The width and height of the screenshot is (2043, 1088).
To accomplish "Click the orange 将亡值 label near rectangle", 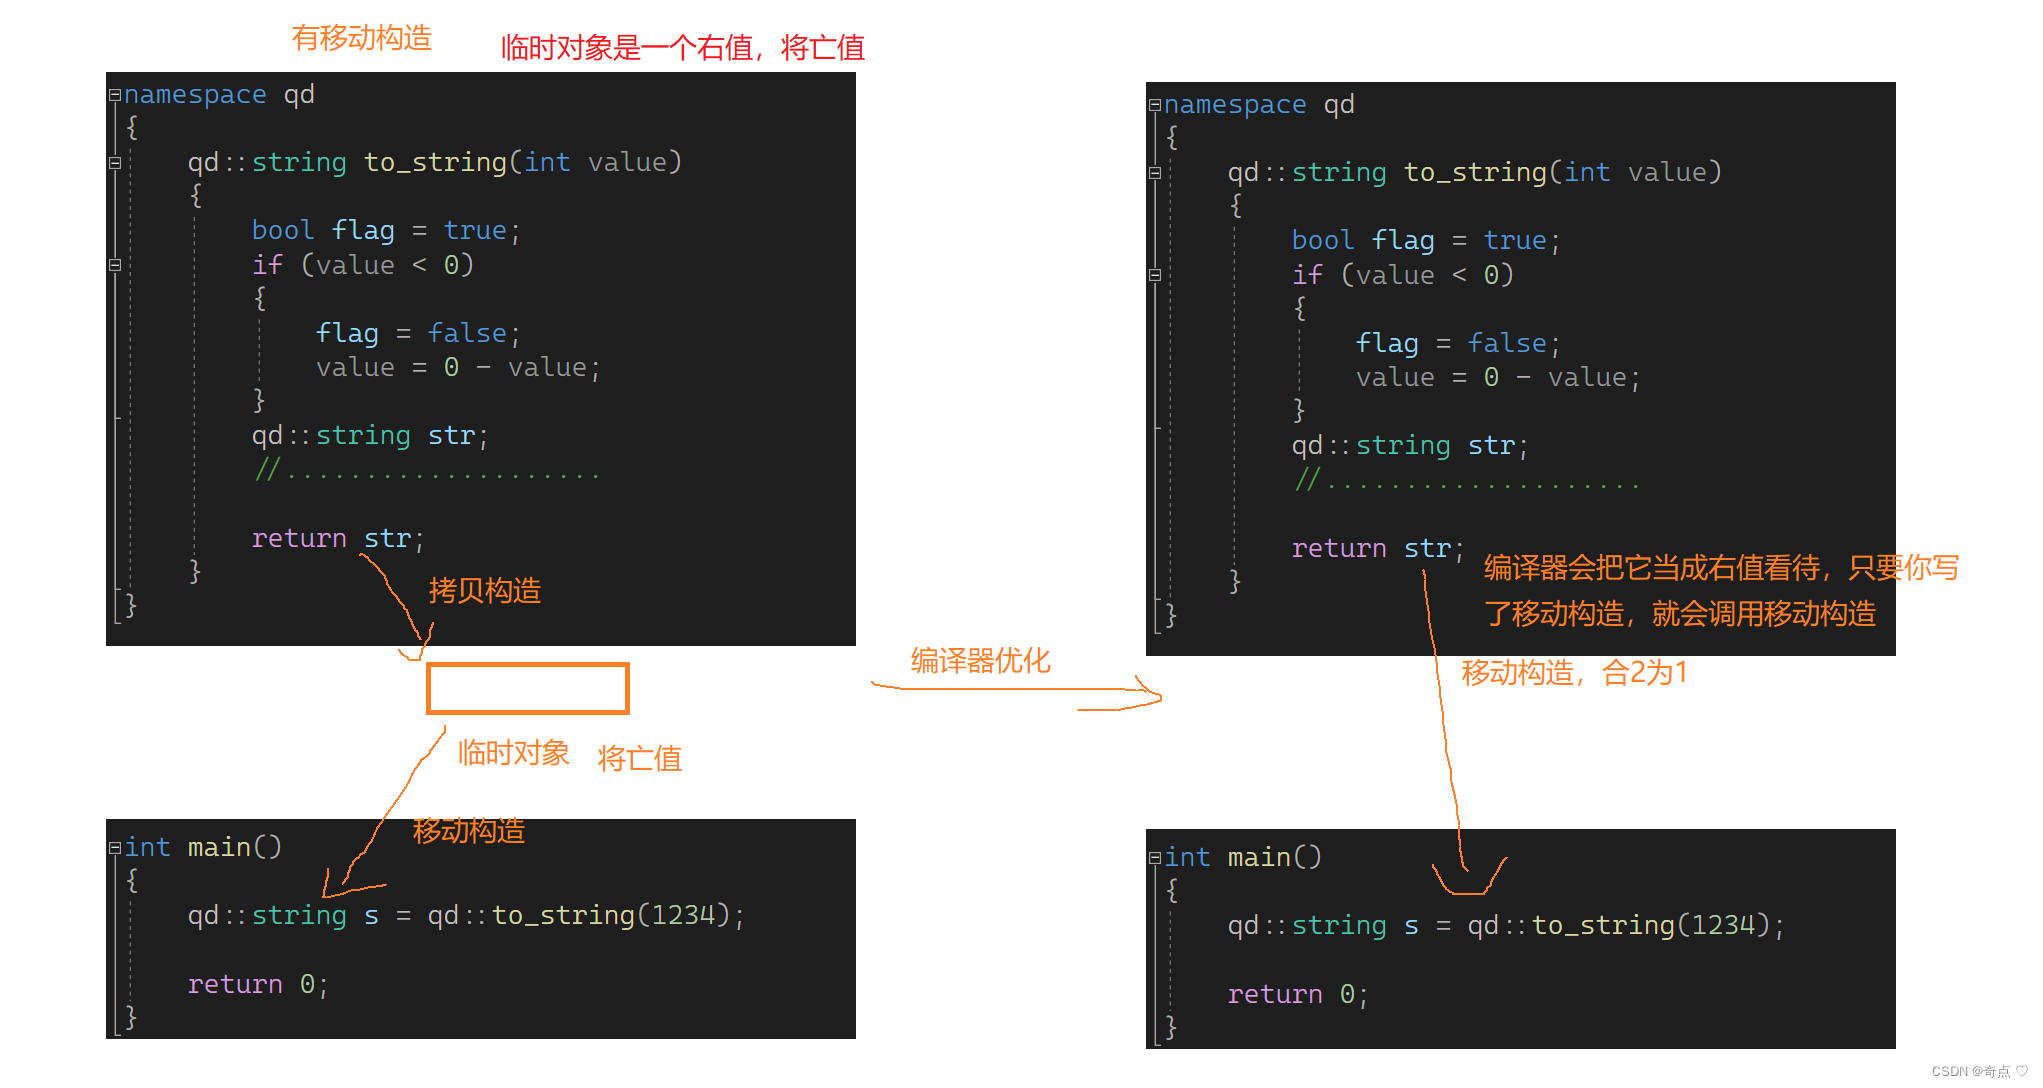I will (639, 759).
